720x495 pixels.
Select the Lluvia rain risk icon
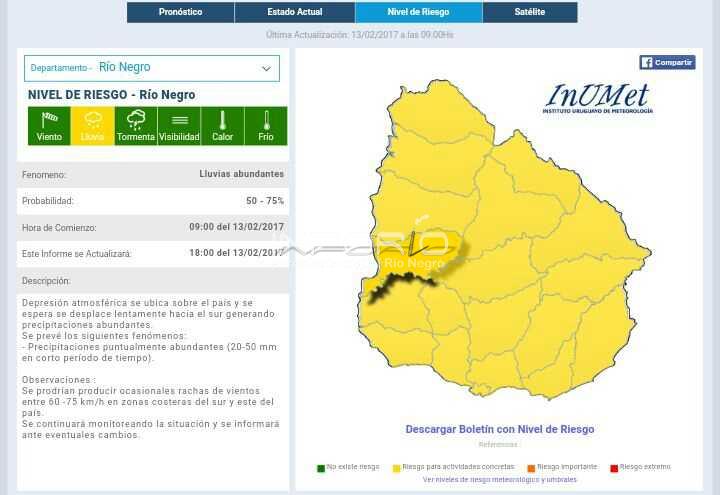[92, 126]
